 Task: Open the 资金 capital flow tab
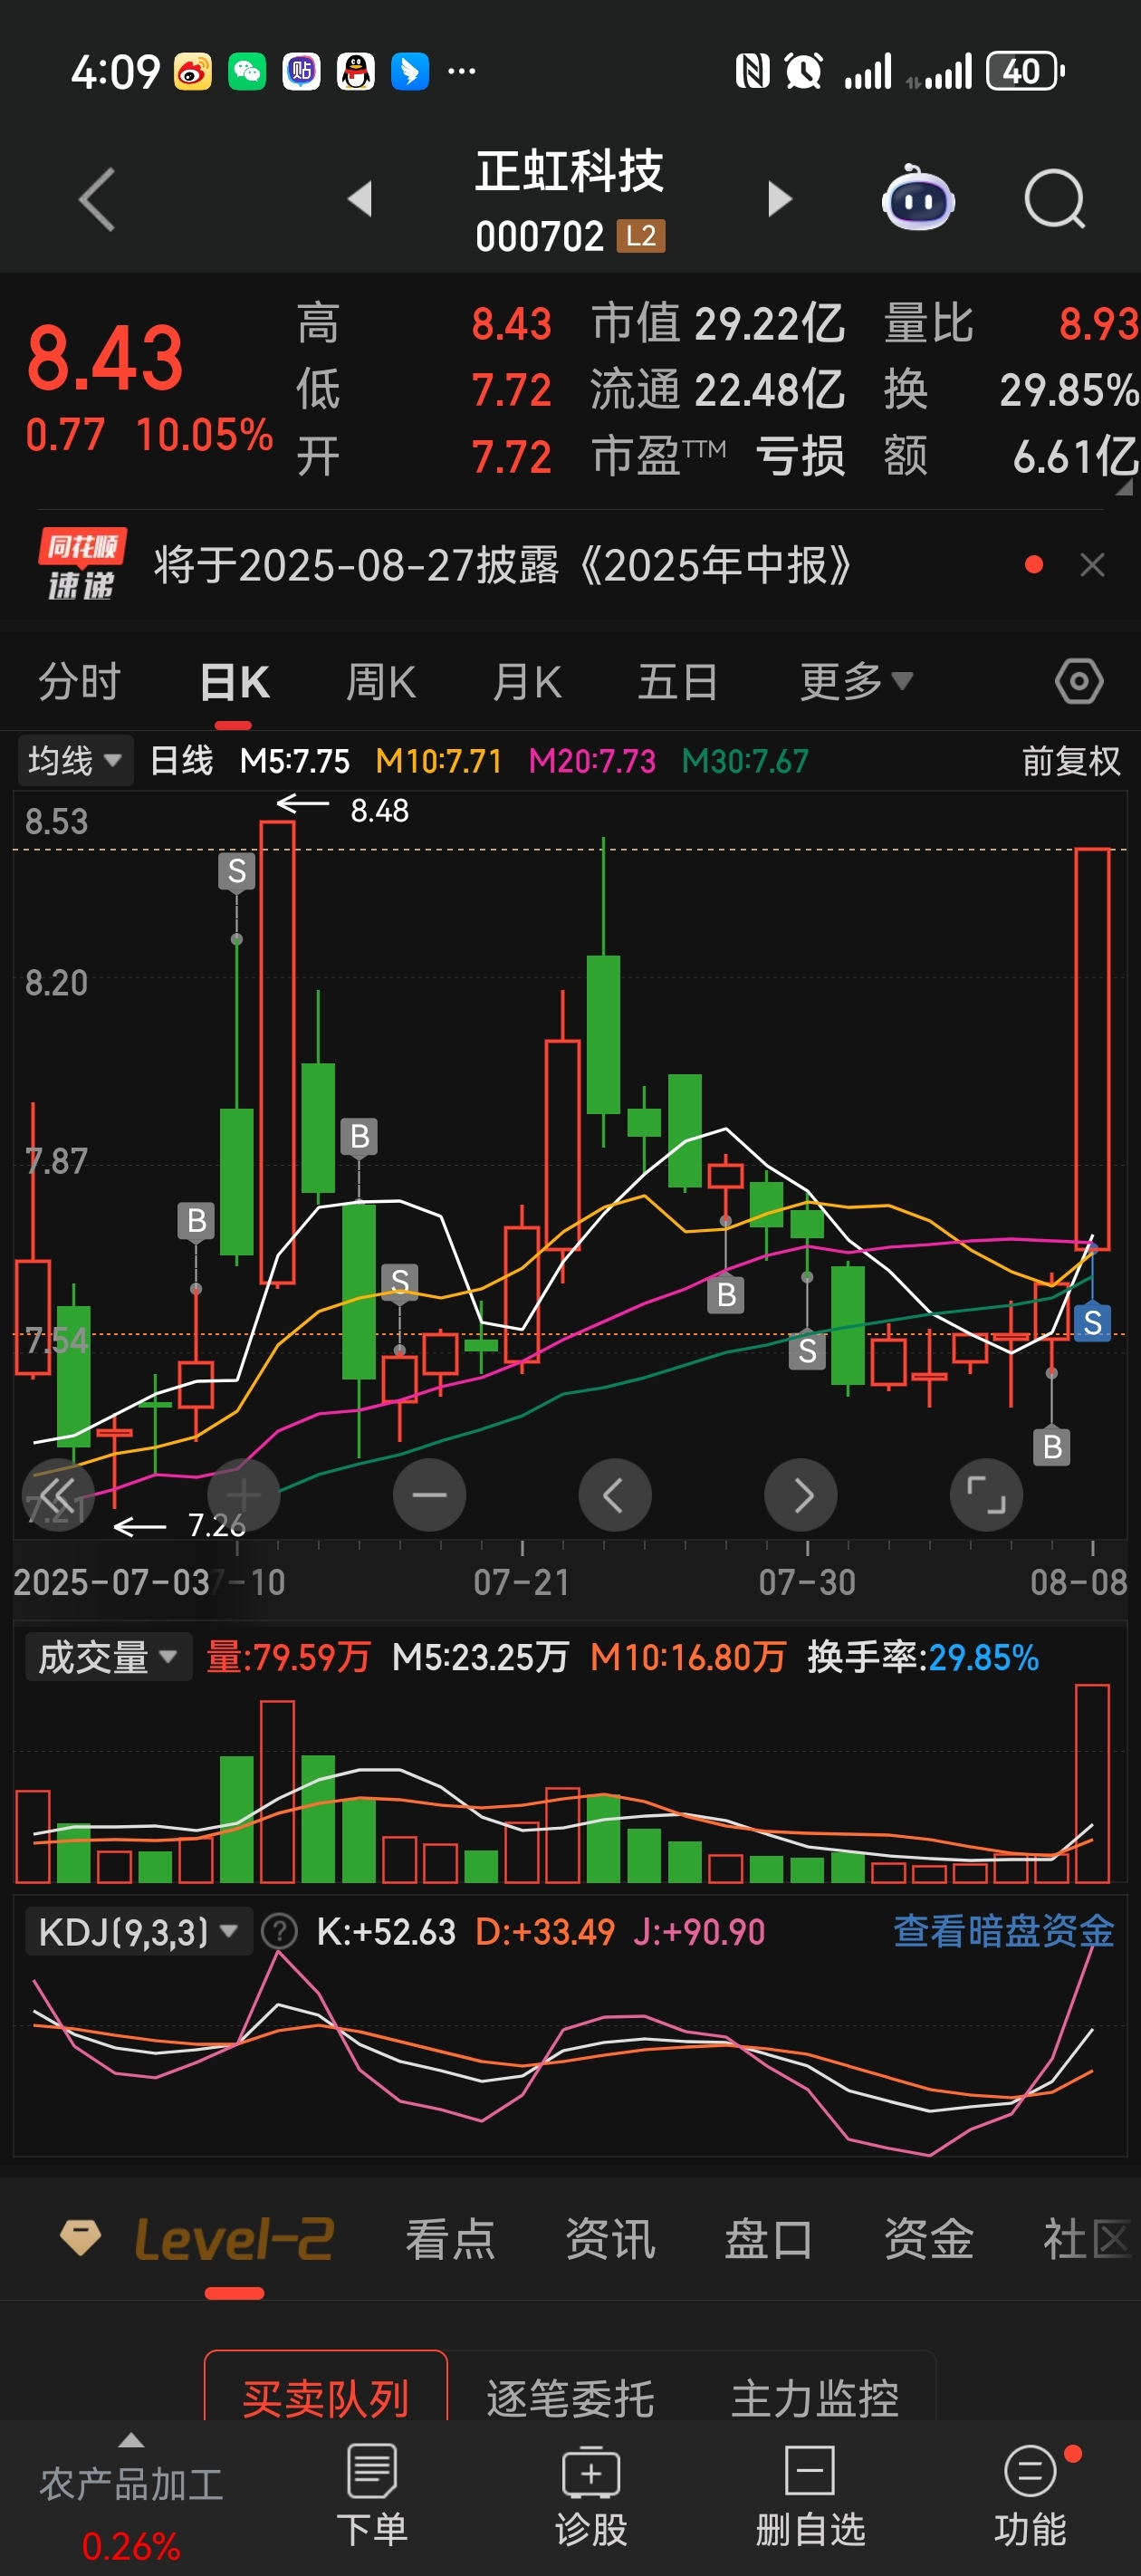[929, 2238]
